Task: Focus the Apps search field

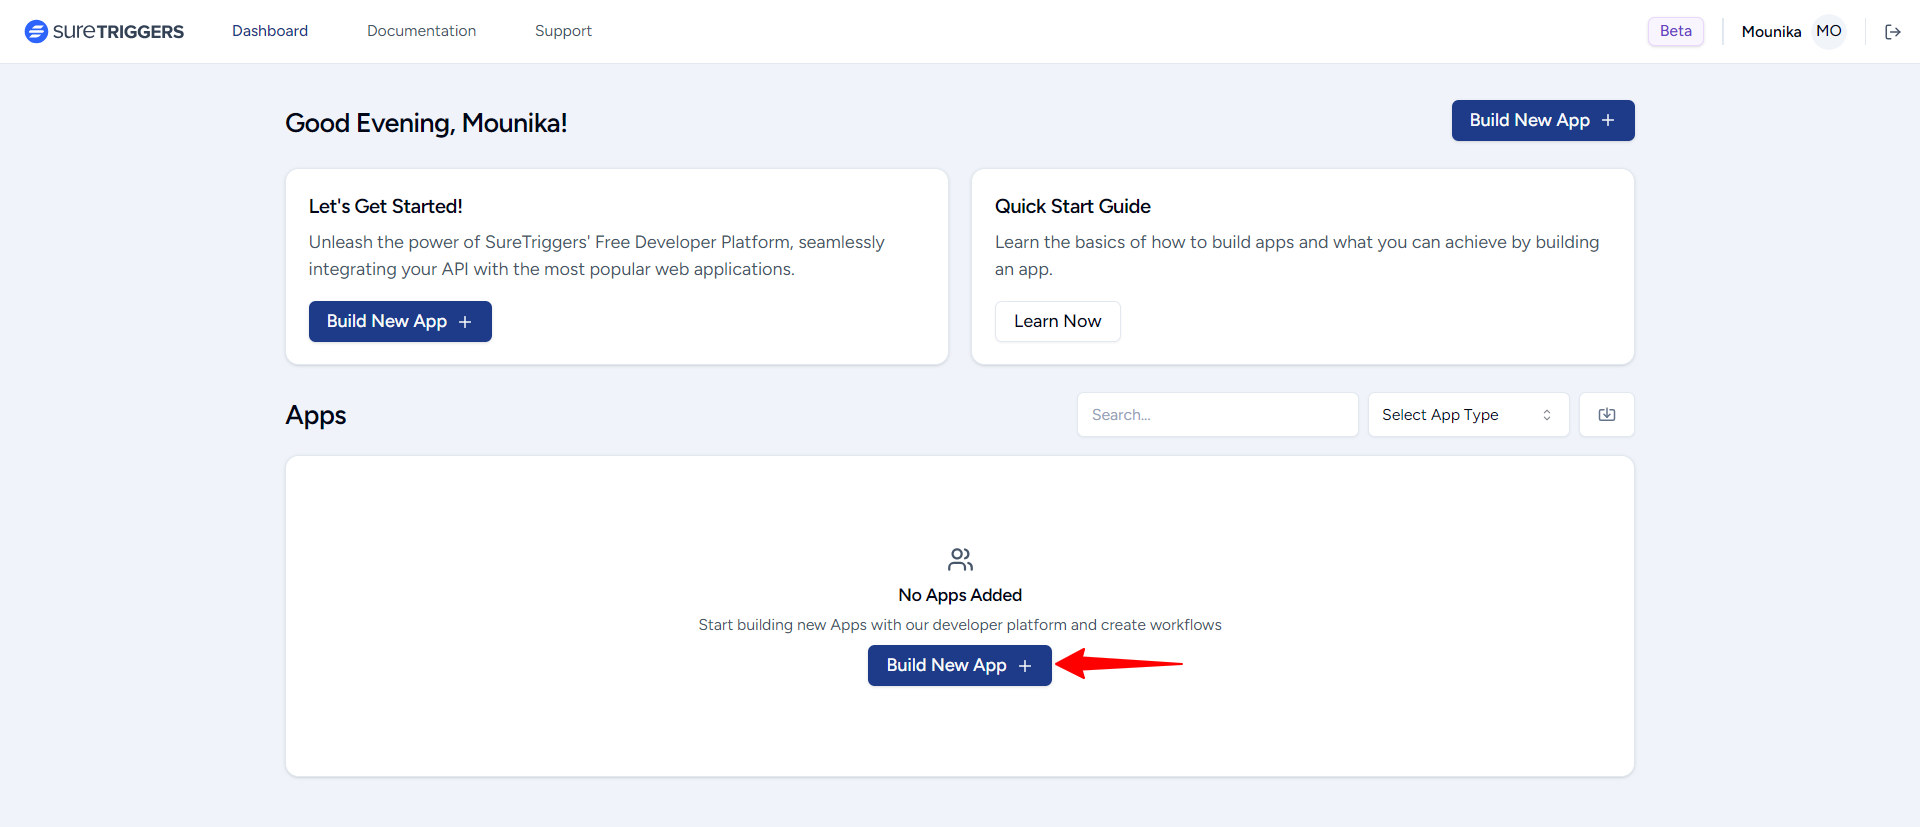Action: point(1216,415)
